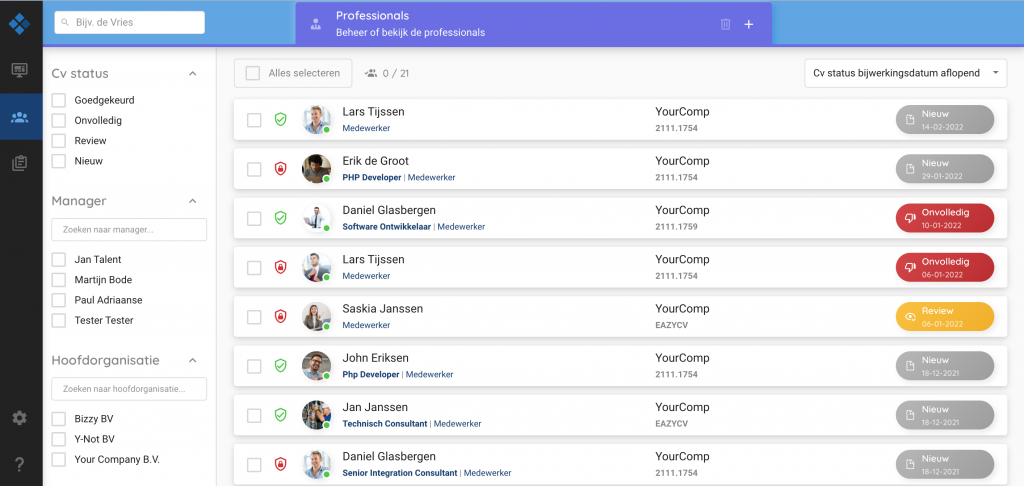Open the Cv status sort order dropdown

[906, 73]
